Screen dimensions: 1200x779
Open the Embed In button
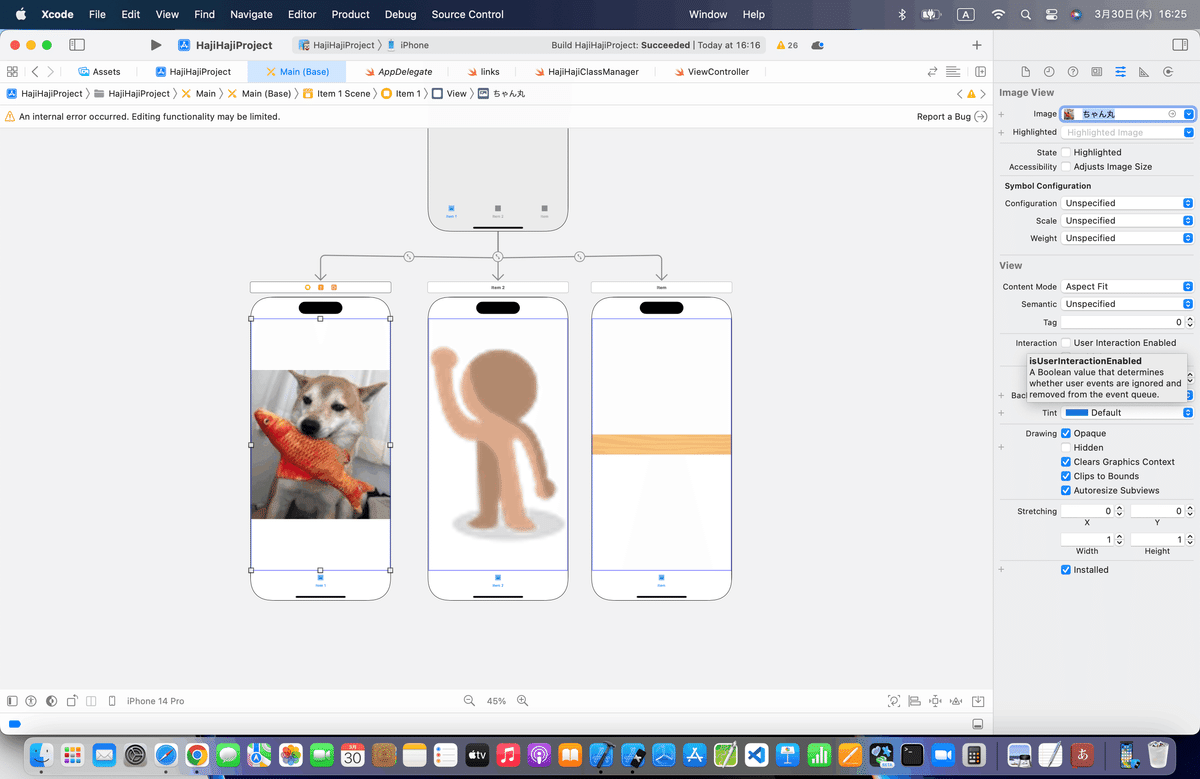coord(978,701)
